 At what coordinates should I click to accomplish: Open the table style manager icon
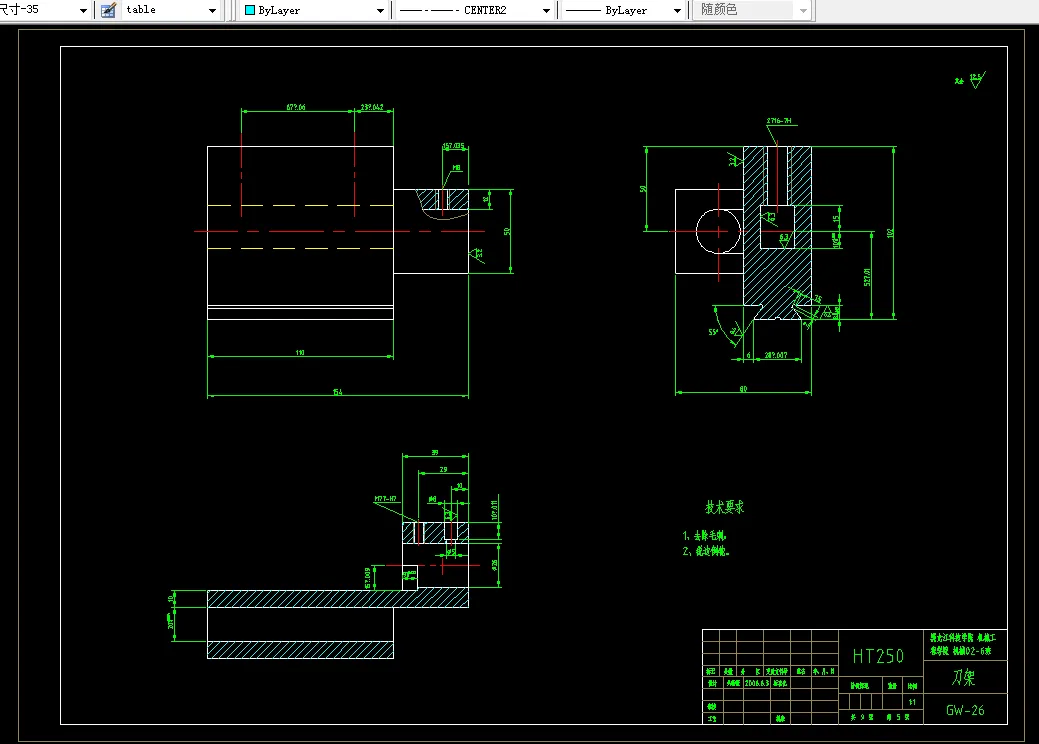[109, 10]
